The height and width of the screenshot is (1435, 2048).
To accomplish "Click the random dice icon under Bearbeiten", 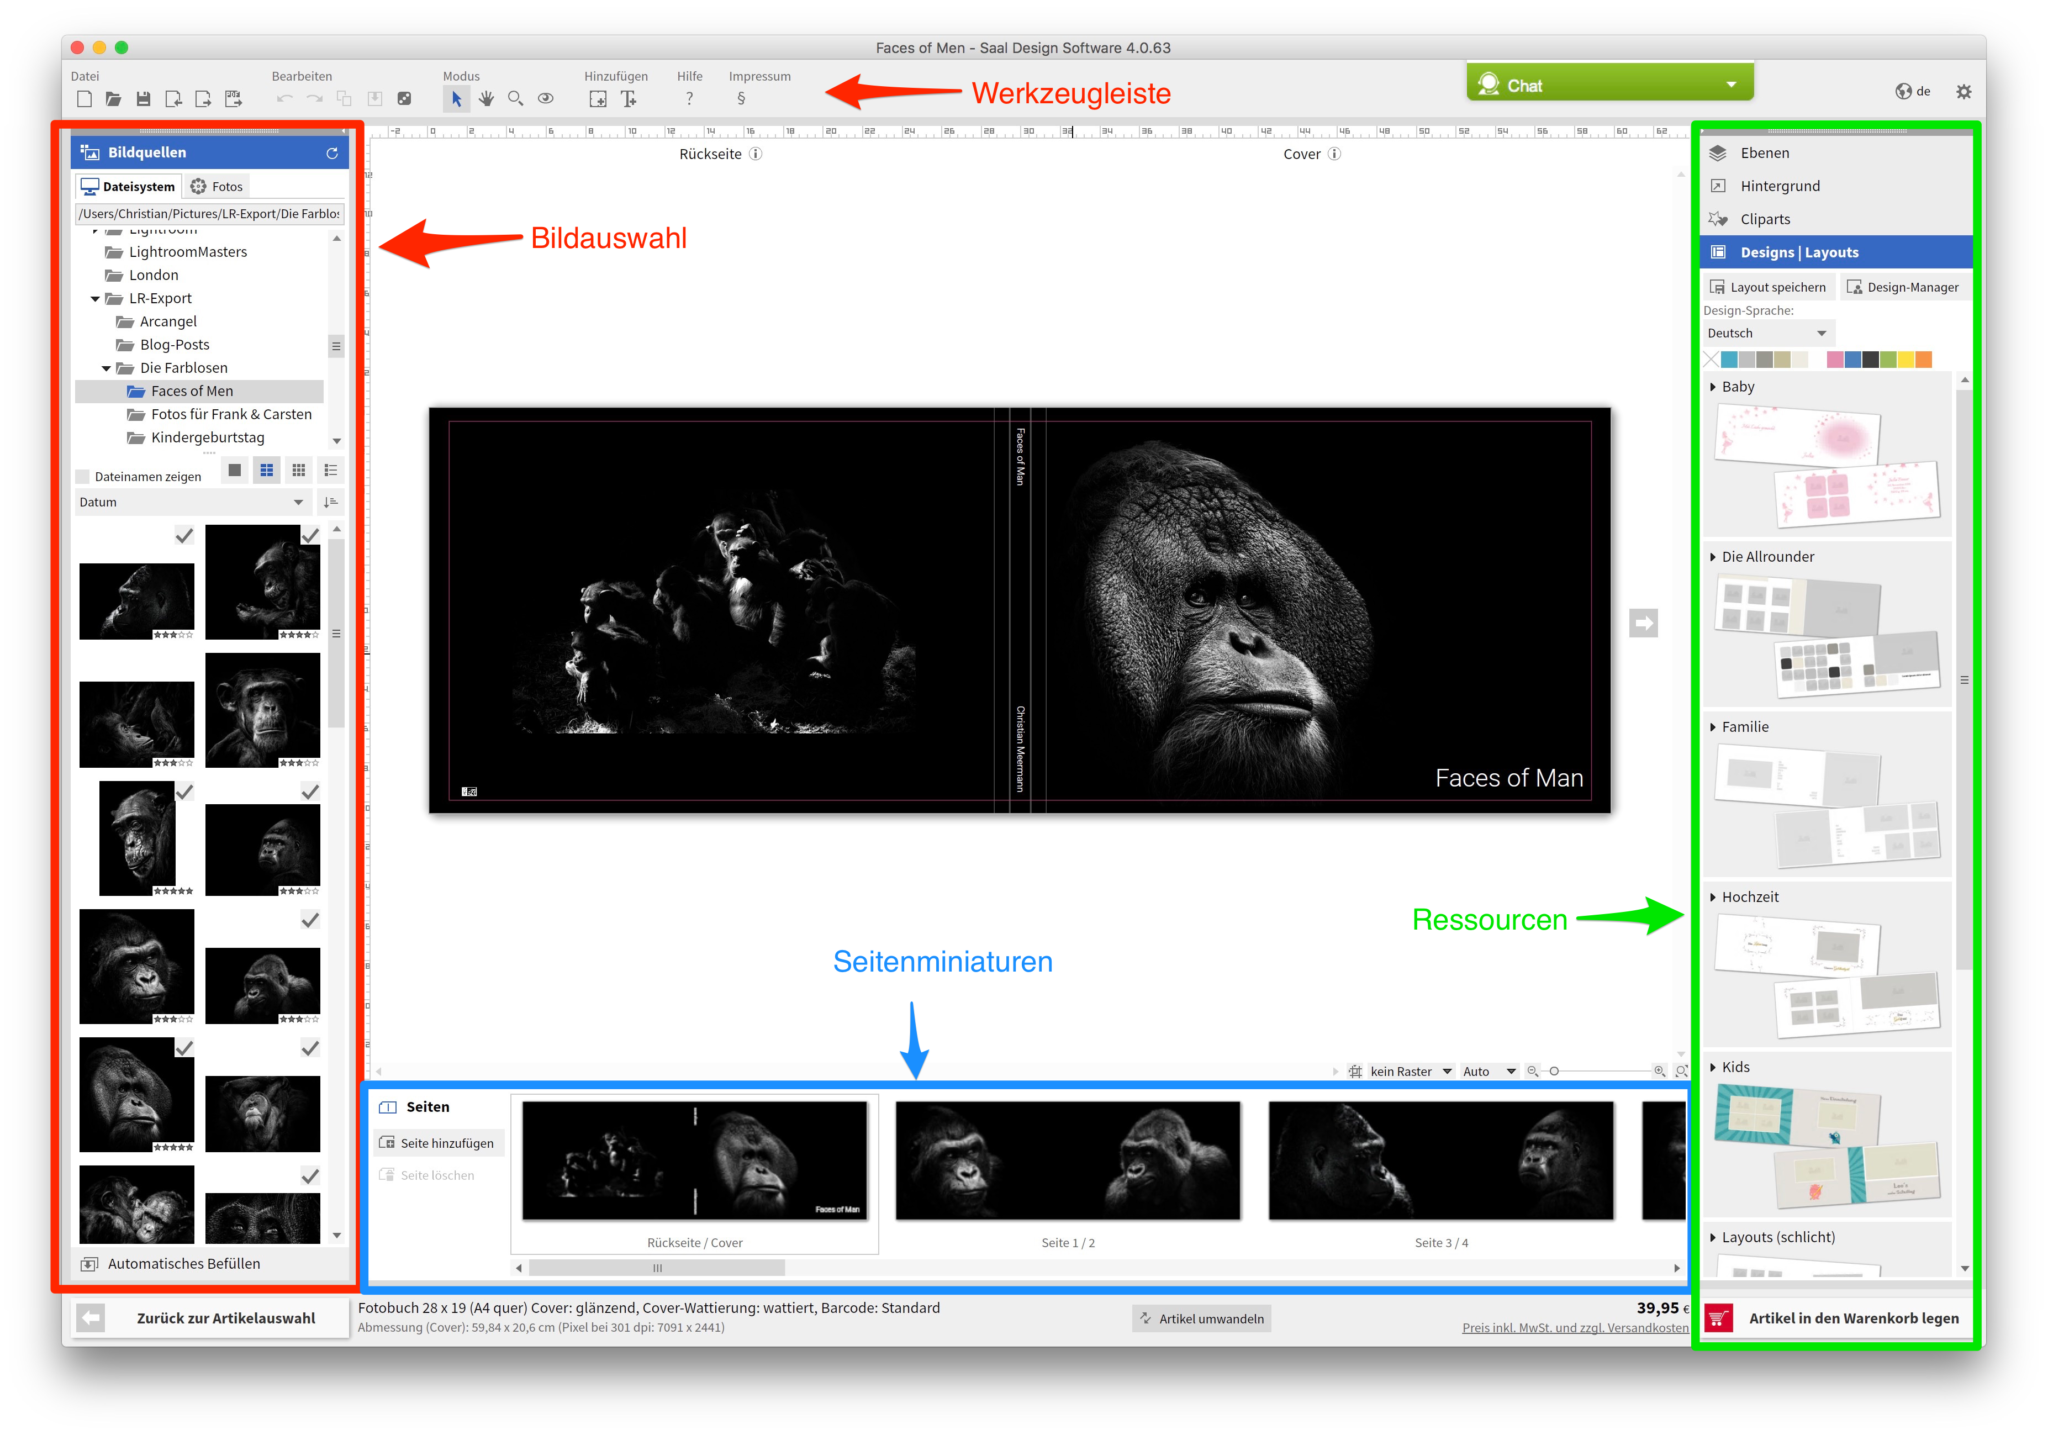I will point(404,99).
